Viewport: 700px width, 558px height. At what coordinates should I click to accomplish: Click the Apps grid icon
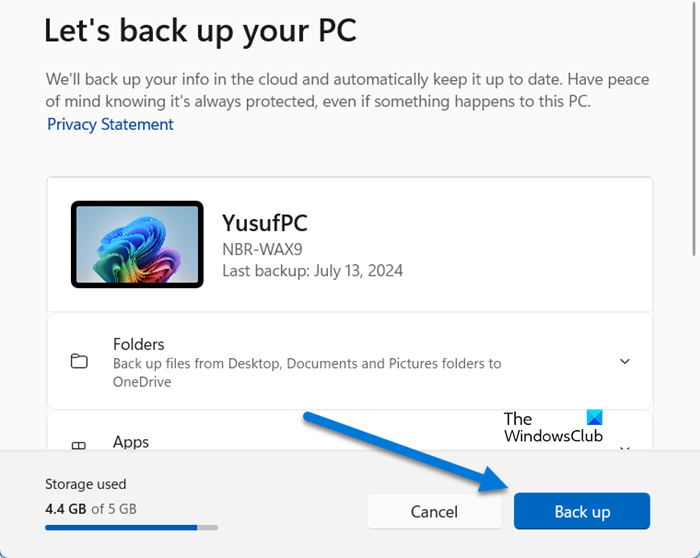79,447
